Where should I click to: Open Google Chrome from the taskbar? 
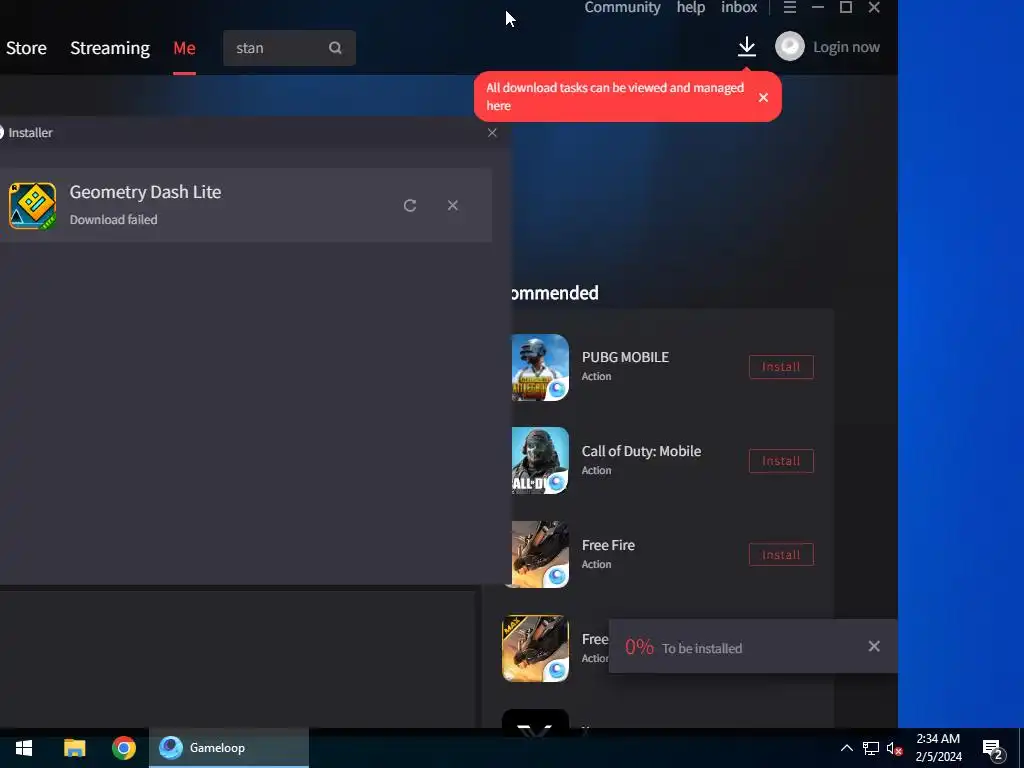[x=123, y=748]
